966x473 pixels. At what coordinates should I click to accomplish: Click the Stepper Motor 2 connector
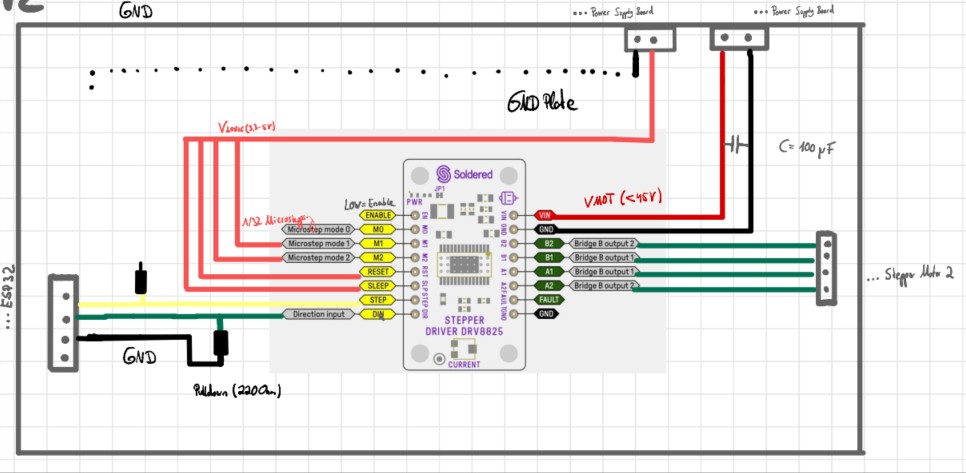(827, 268)
